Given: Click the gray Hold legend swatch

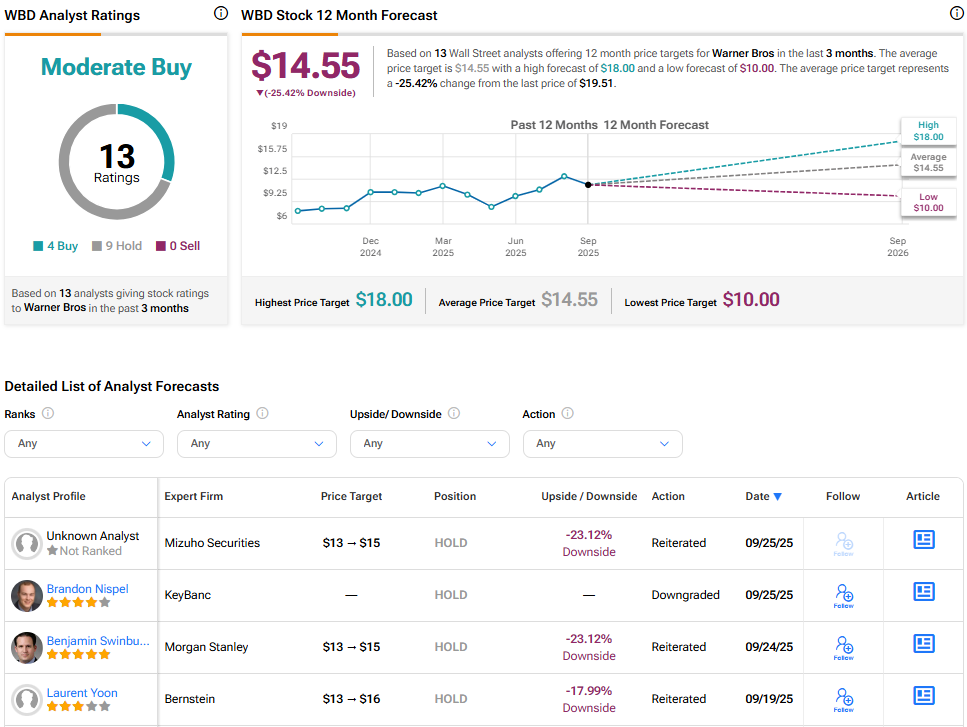Looking at the screenshot, I should 97,246.
